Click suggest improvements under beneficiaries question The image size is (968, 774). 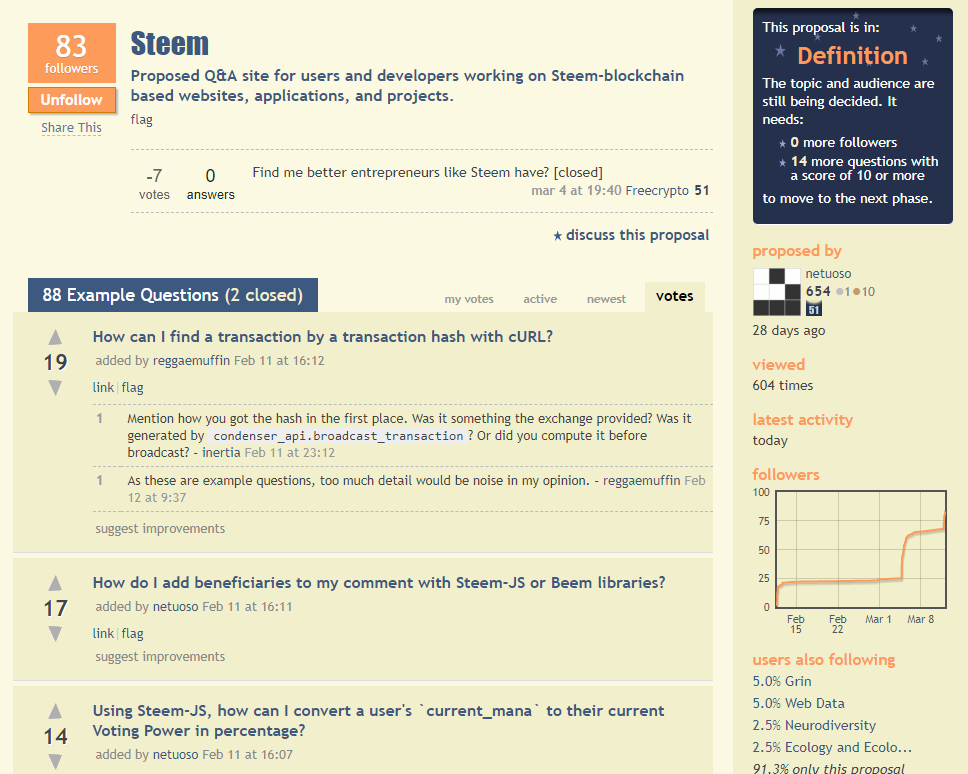(x=160, y=657)
